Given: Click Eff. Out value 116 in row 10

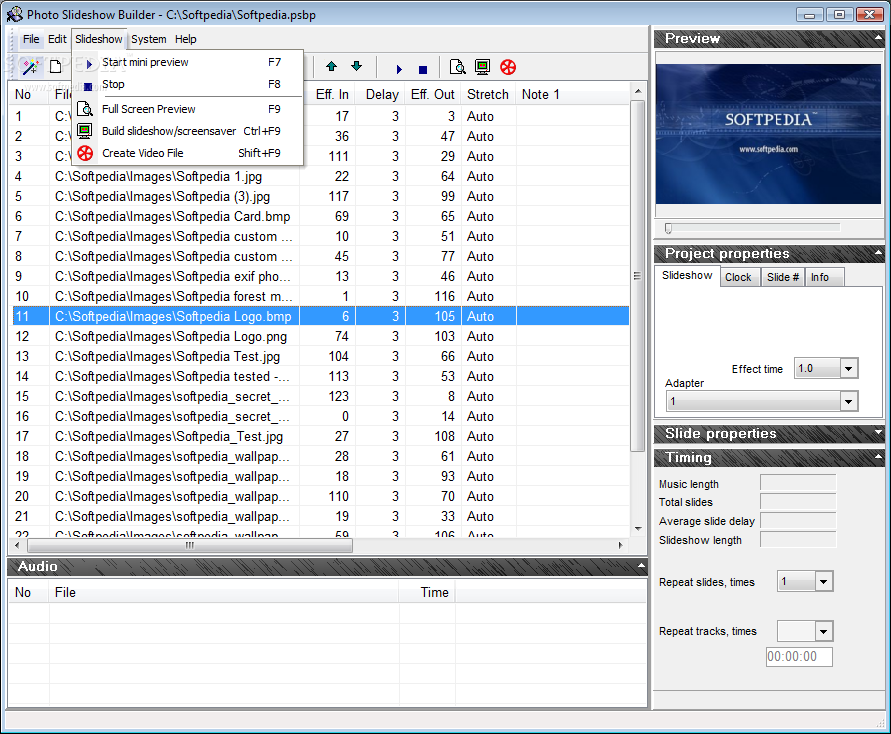Looking at the screenshot, I should (x=444, y=297).
